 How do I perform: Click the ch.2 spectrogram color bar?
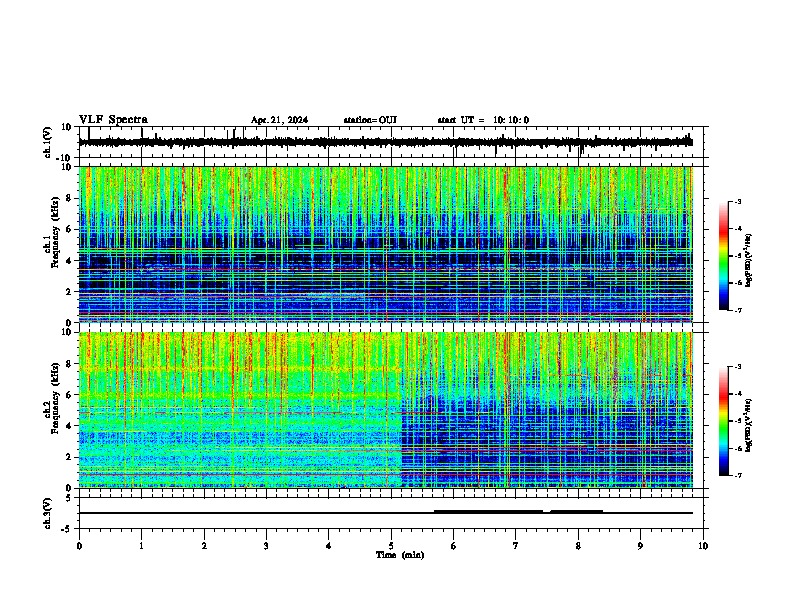coord(724,421)
